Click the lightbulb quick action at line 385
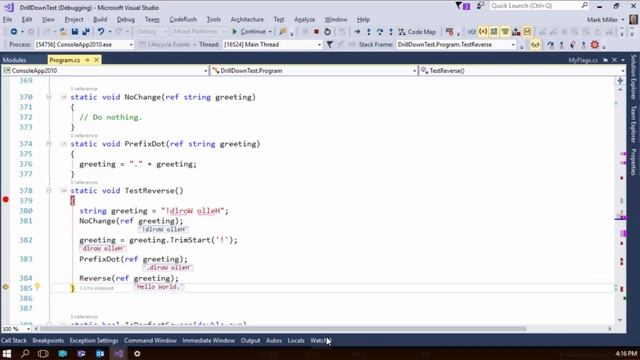 click(x=38, y=287)
